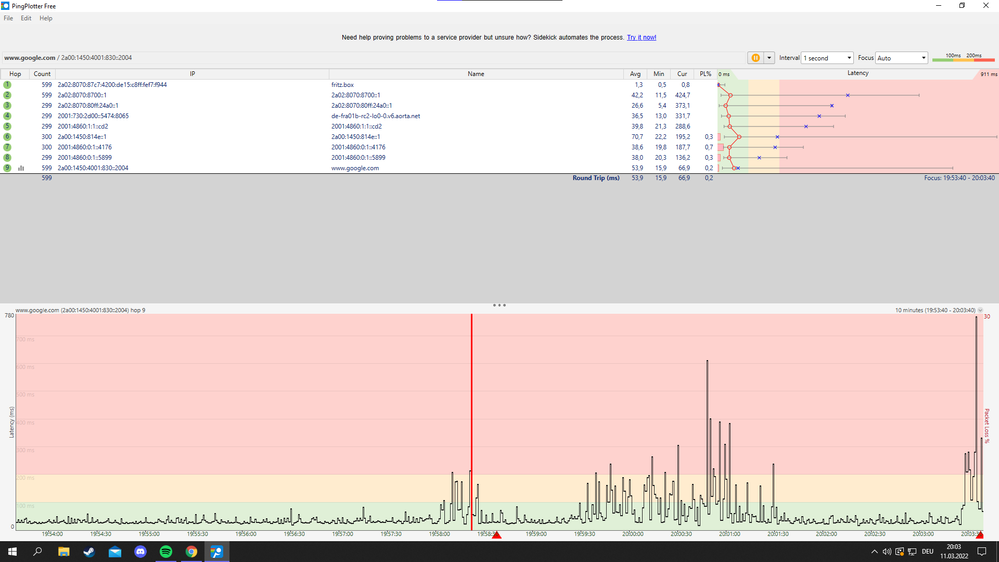Select the green hop 4 circle icon
The width and height of the screenshot is (999, 562).
(x=7, y=116)
